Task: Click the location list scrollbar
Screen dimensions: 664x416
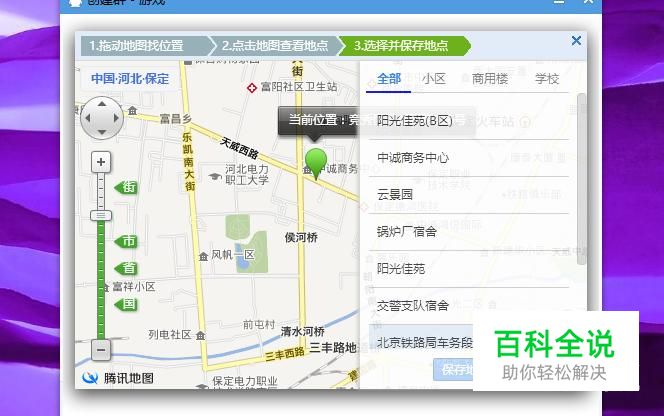Action: [581, 179]
